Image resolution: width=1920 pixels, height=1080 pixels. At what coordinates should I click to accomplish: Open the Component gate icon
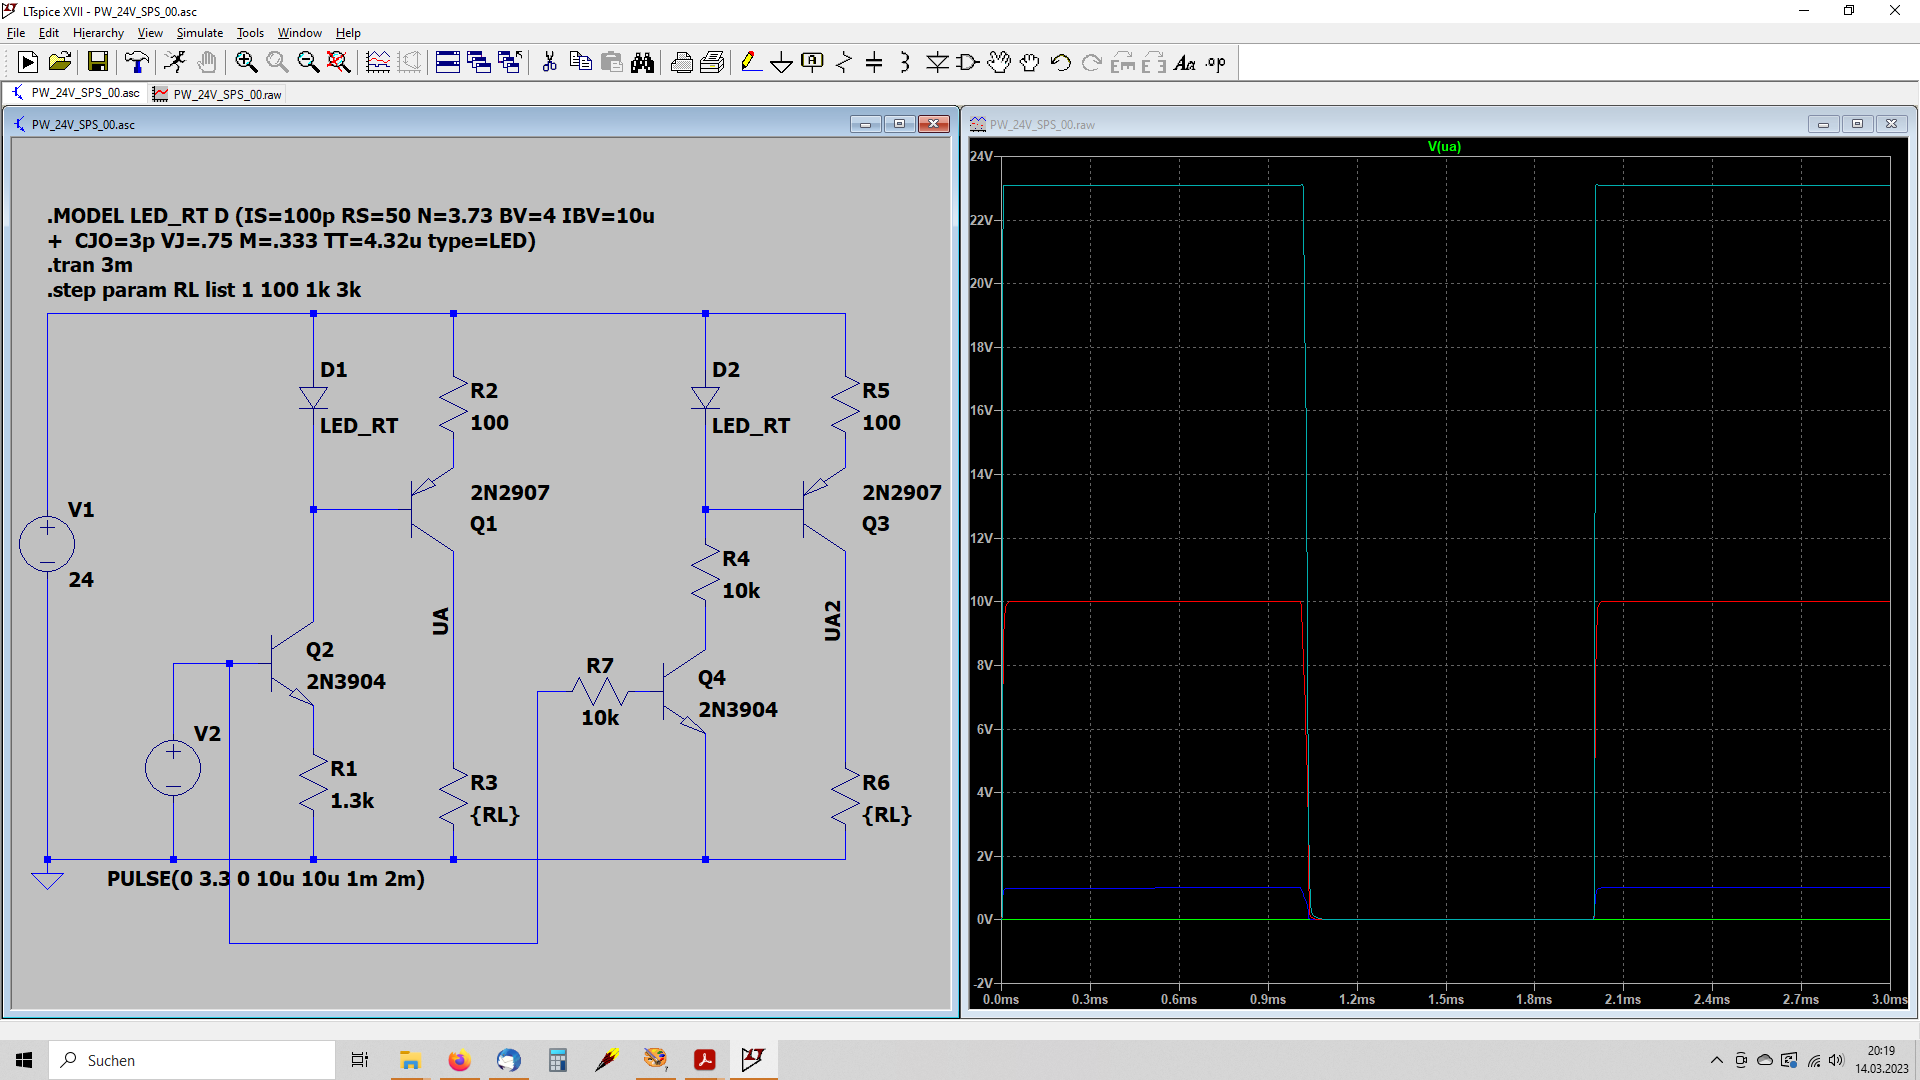tap(968, 62)
